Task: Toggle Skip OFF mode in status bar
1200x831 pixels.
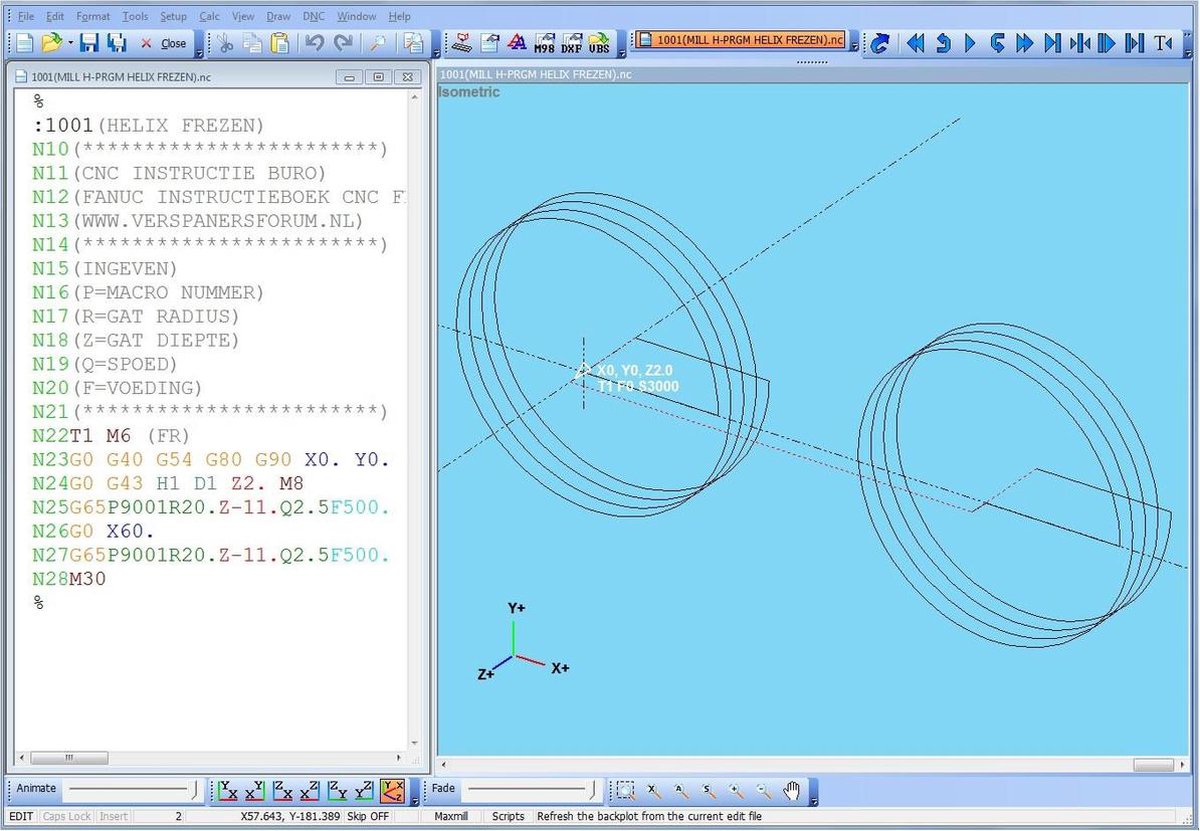Action: click(x=366, y=816)
